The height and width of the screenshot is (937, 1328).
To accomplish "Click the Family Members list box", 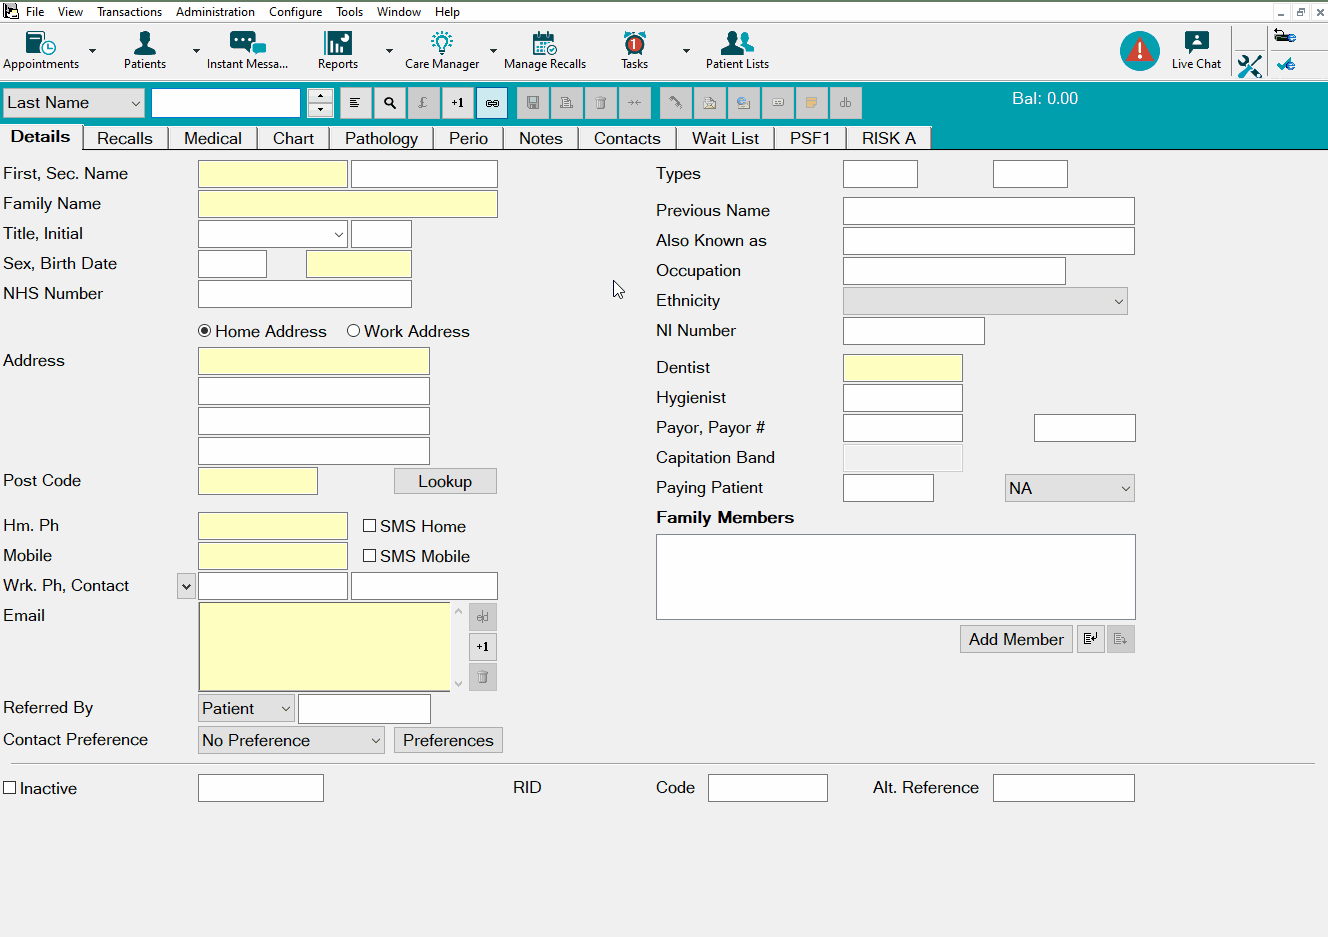I will click(896, 577).
